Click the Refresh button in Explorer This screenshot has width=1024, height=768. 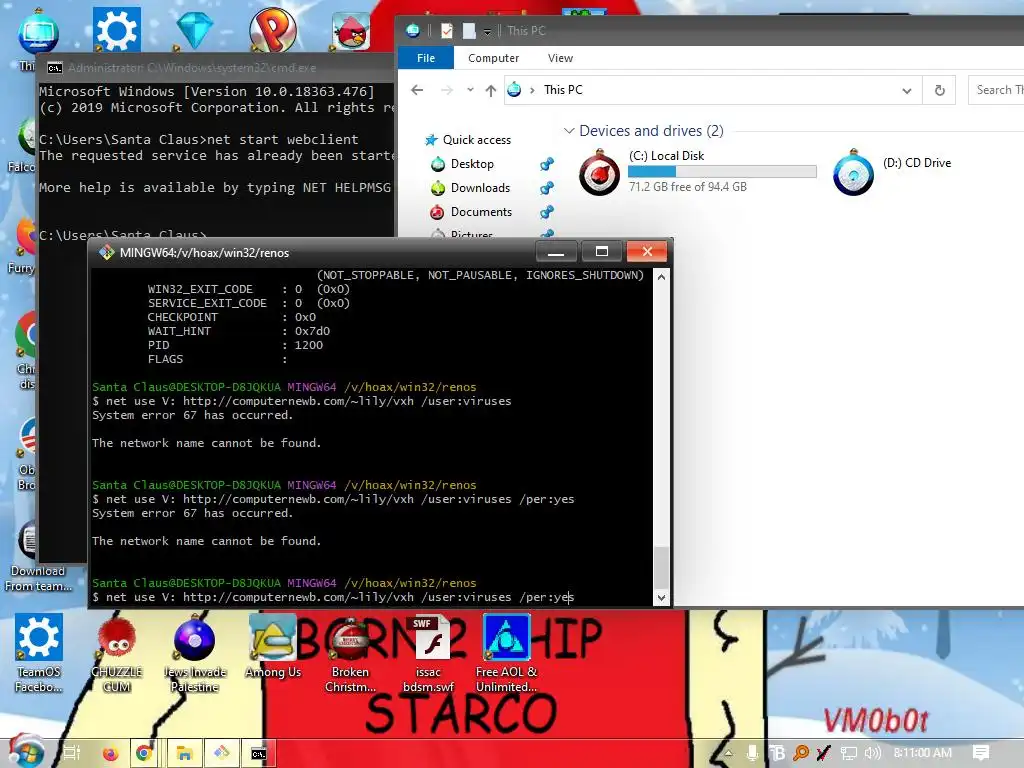(939, 90)
